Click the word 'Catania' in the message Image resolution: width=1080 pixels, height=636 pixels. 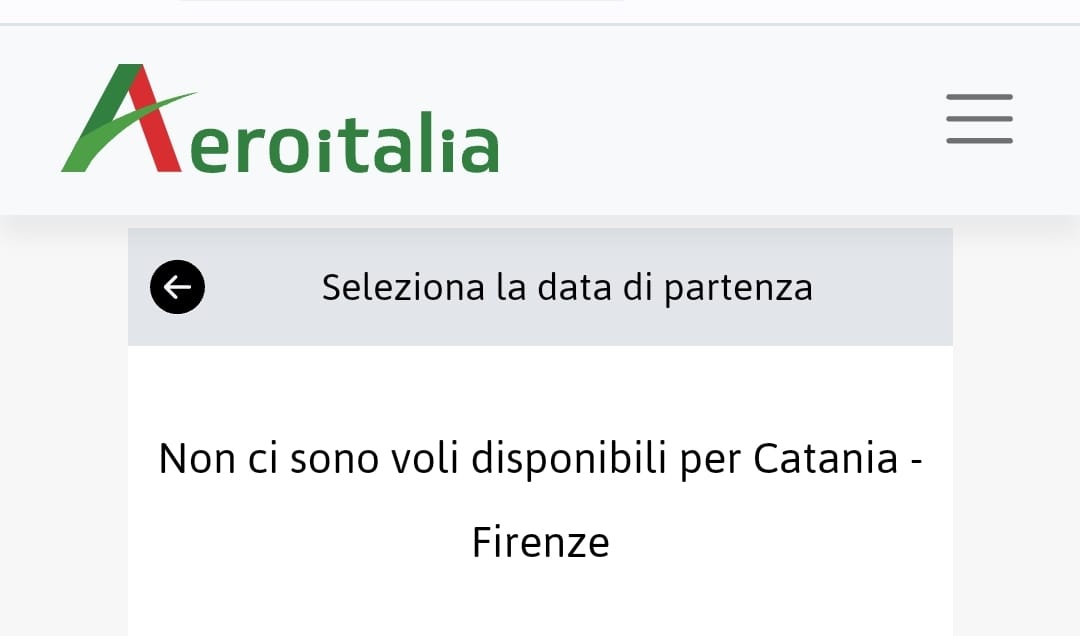click(x=825, y=459)
